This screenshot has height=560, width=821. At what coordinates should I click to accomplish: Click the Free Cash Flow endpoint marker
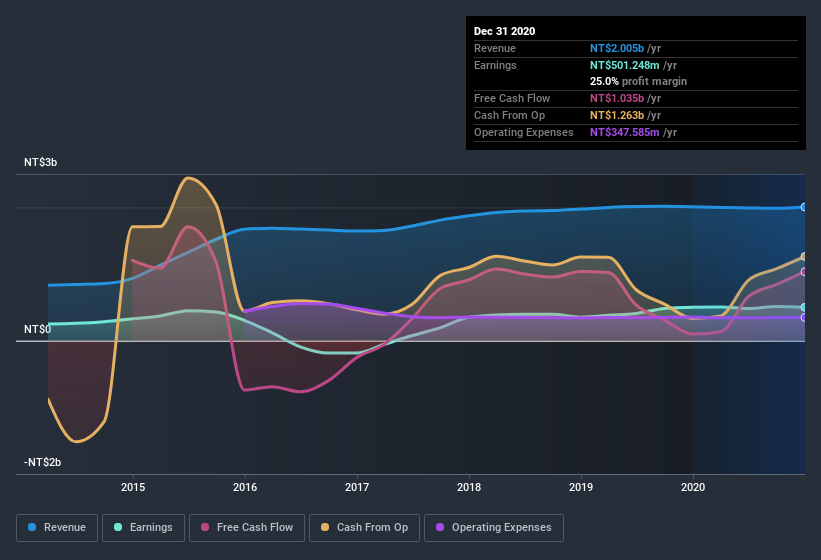click(x=804, y=272)
